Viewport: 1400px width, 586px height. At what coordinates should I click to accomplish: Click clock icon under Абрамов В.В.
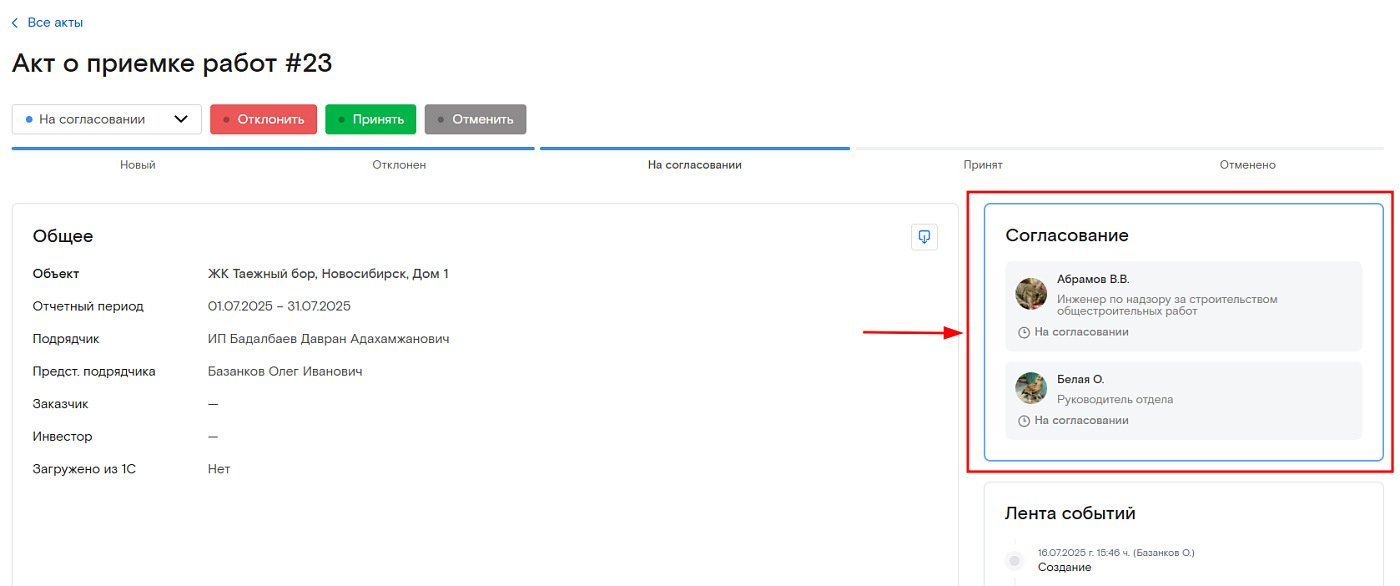tap(1024, 332)
